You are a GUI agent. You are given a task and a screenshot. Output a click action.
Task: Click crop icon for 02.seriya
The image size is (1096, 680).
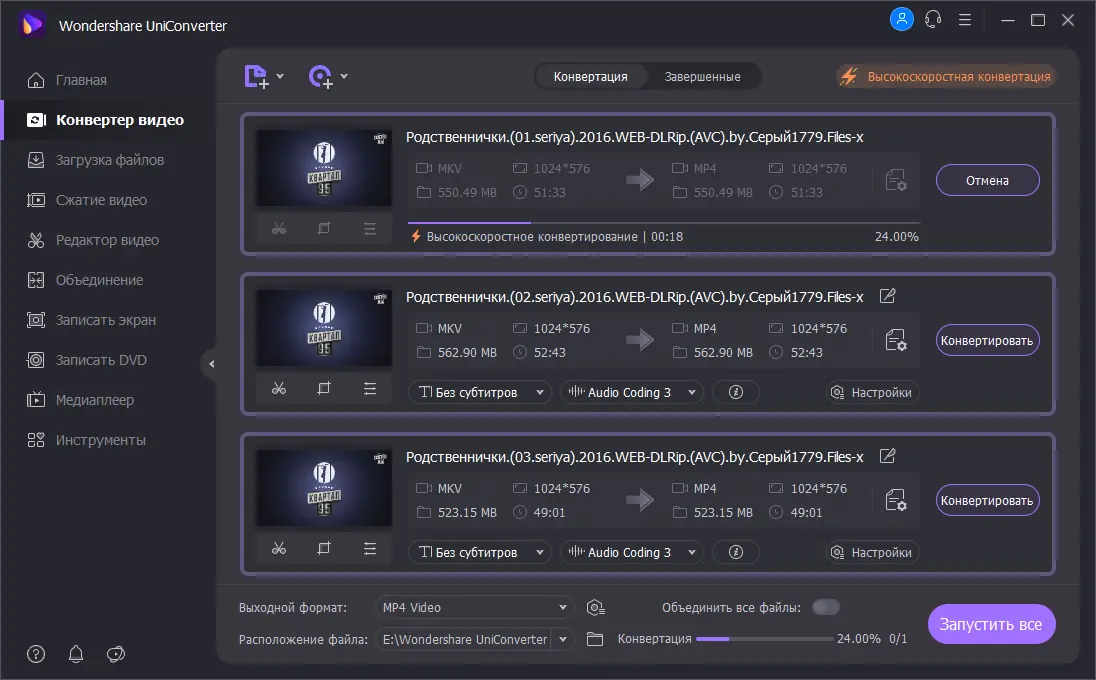click(324, 388)
